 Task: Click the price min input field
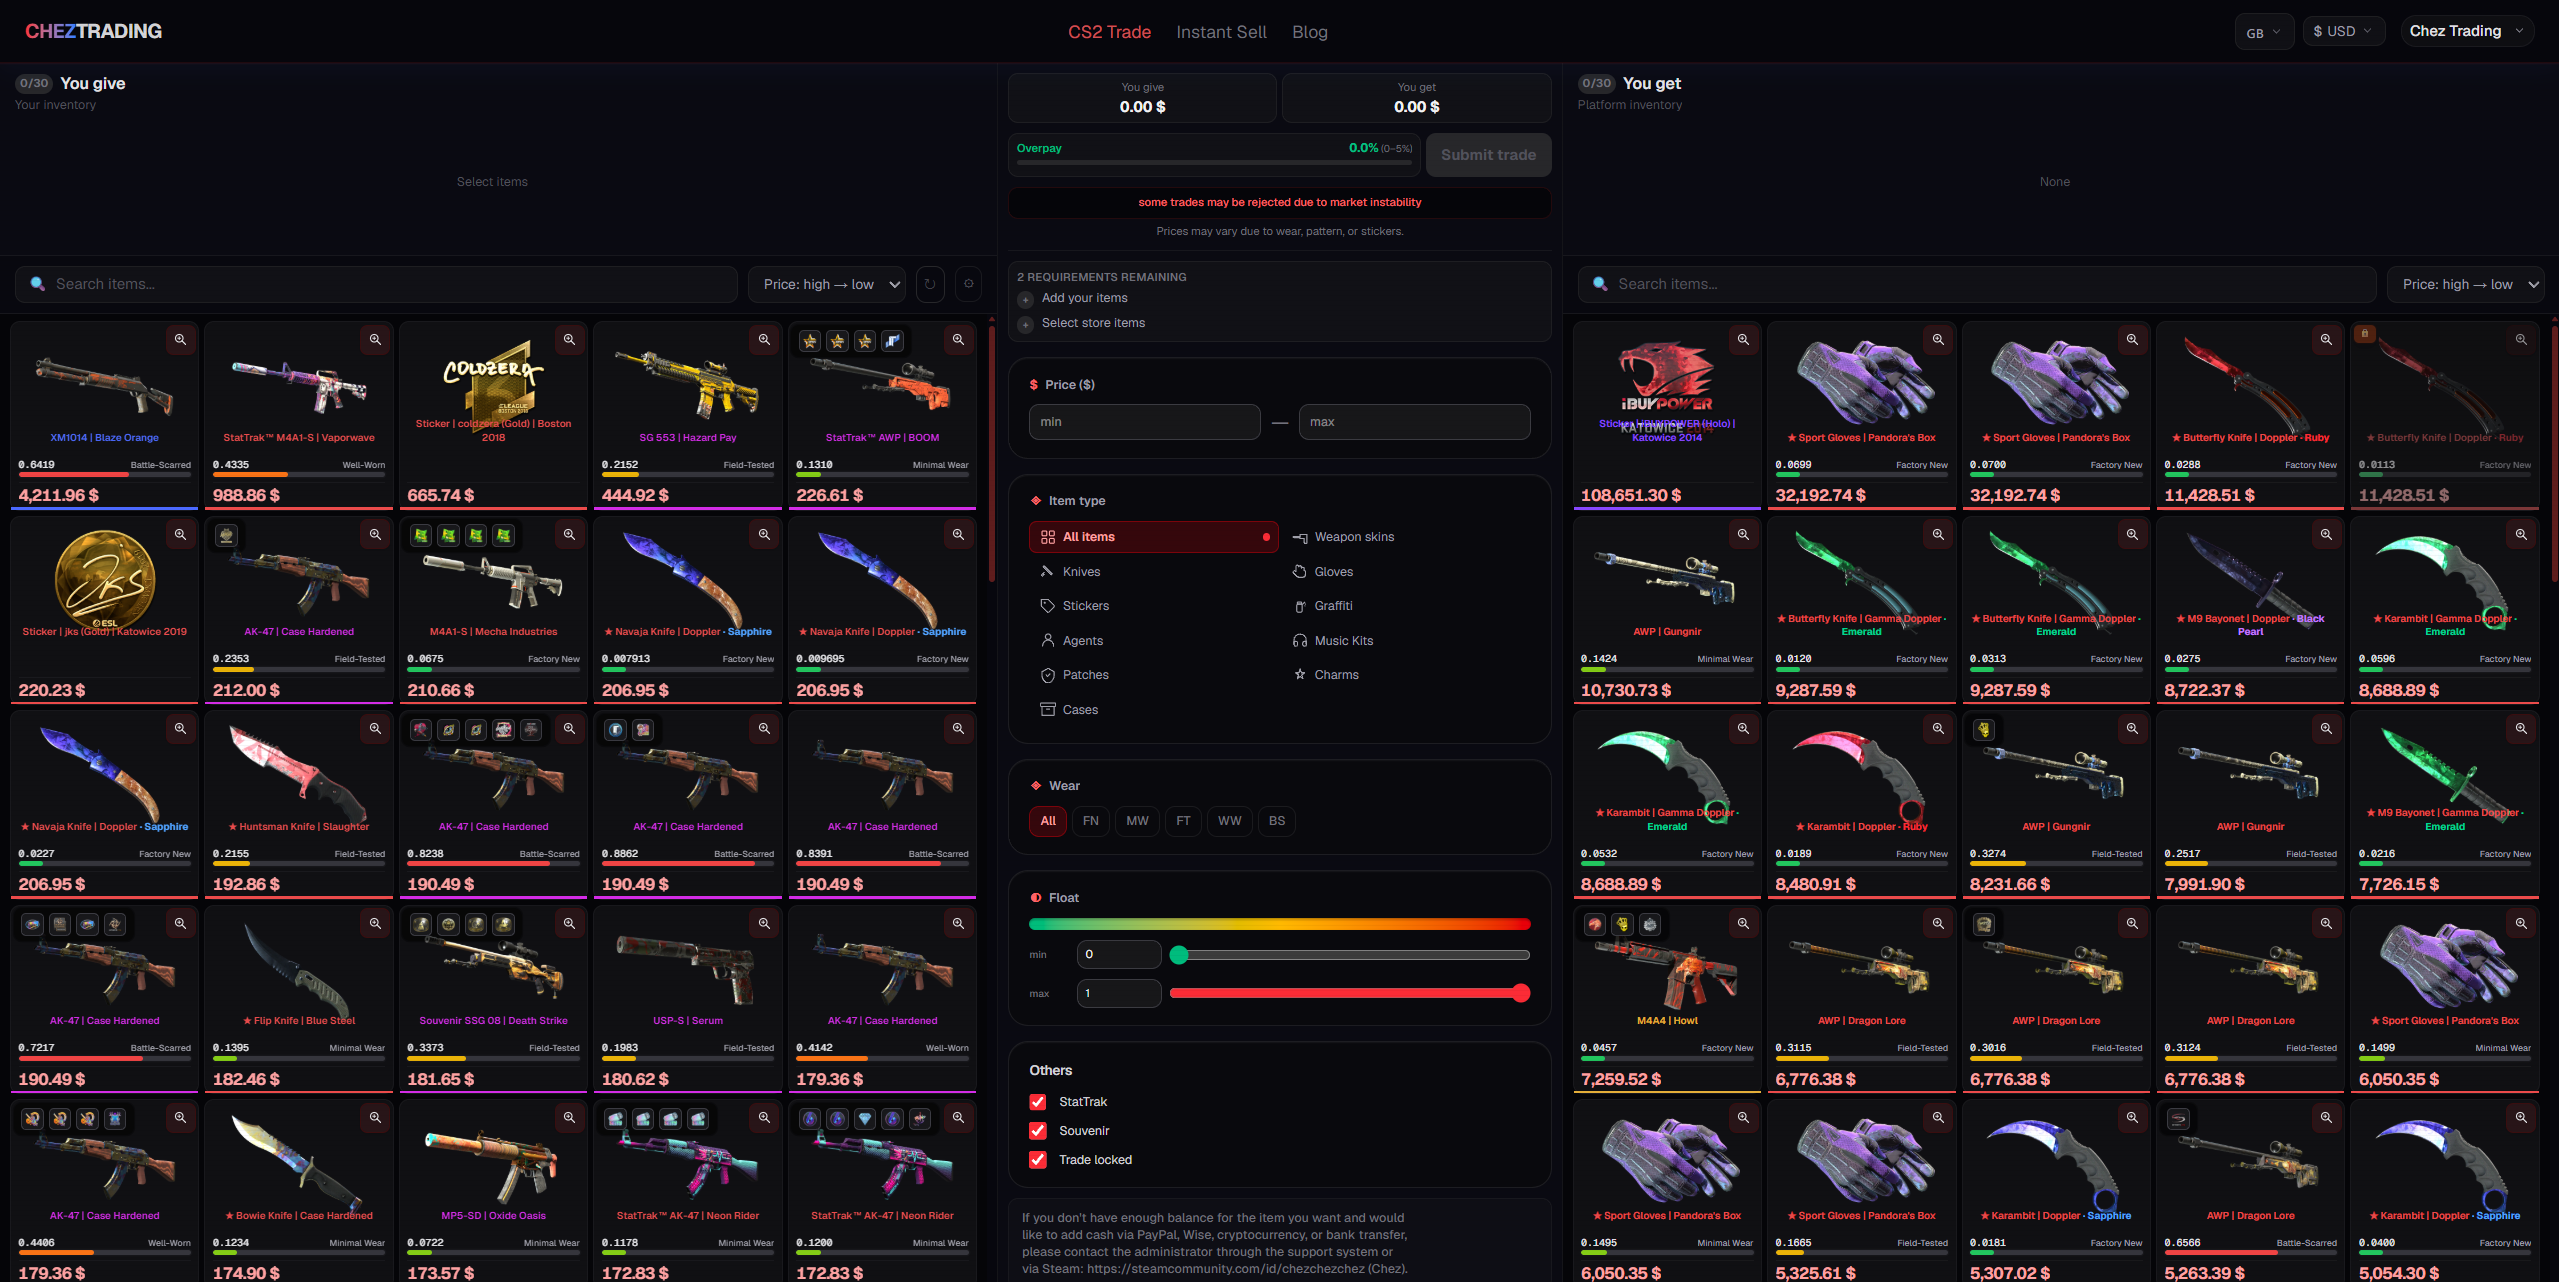pos(1144,422)
